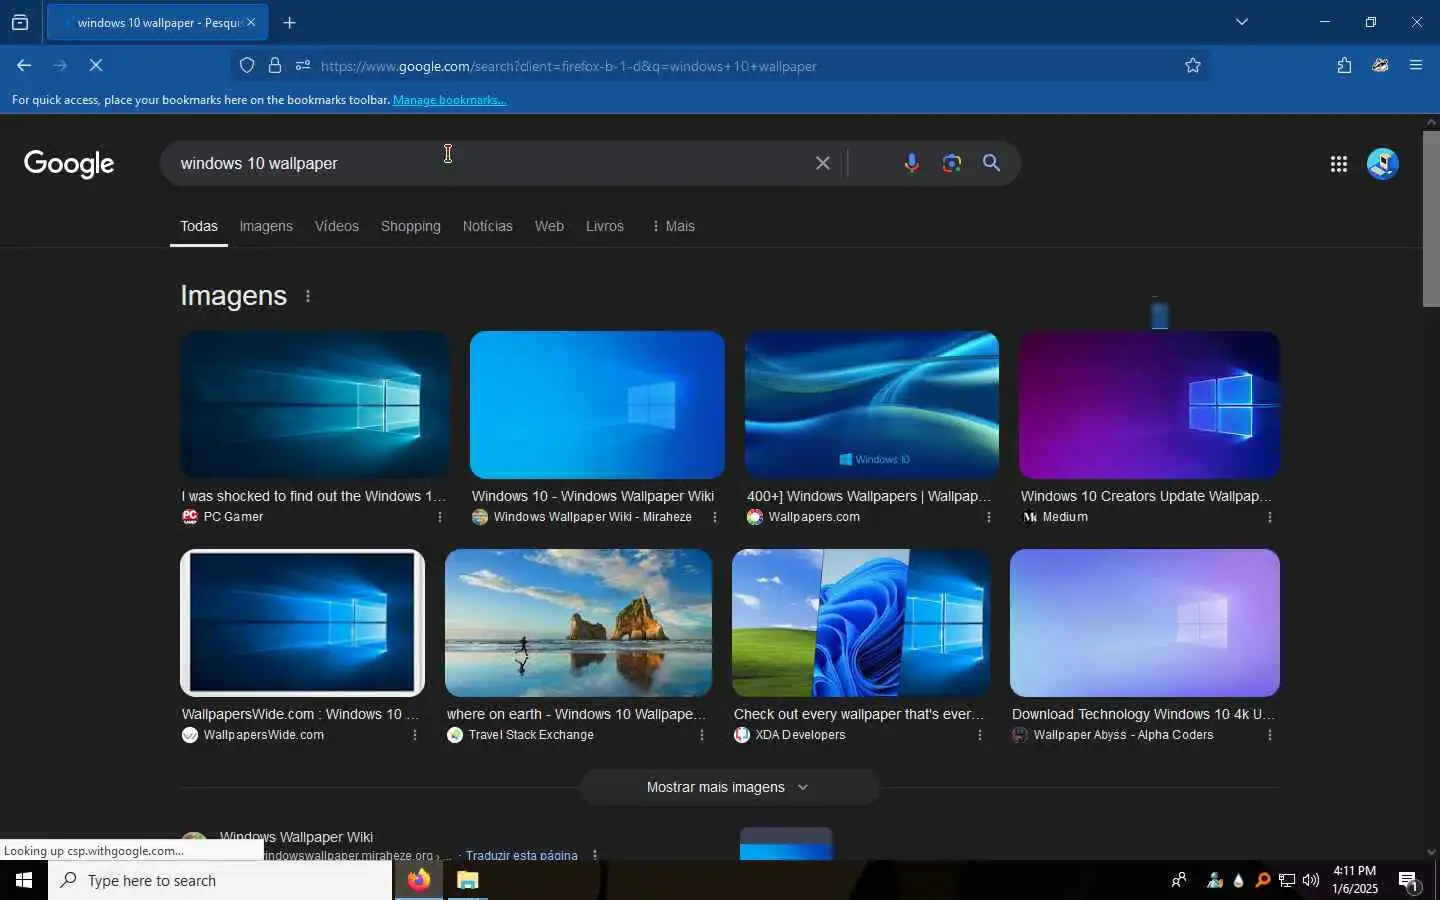Viewport: 1440px width, 900px height.
Task: Open more options for Medium result
Action: click(1270, 517)
